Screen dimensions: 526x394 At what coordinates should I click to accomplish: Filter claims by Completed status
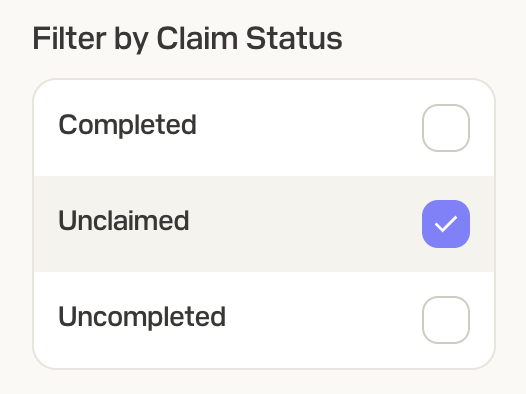[446, 128]
